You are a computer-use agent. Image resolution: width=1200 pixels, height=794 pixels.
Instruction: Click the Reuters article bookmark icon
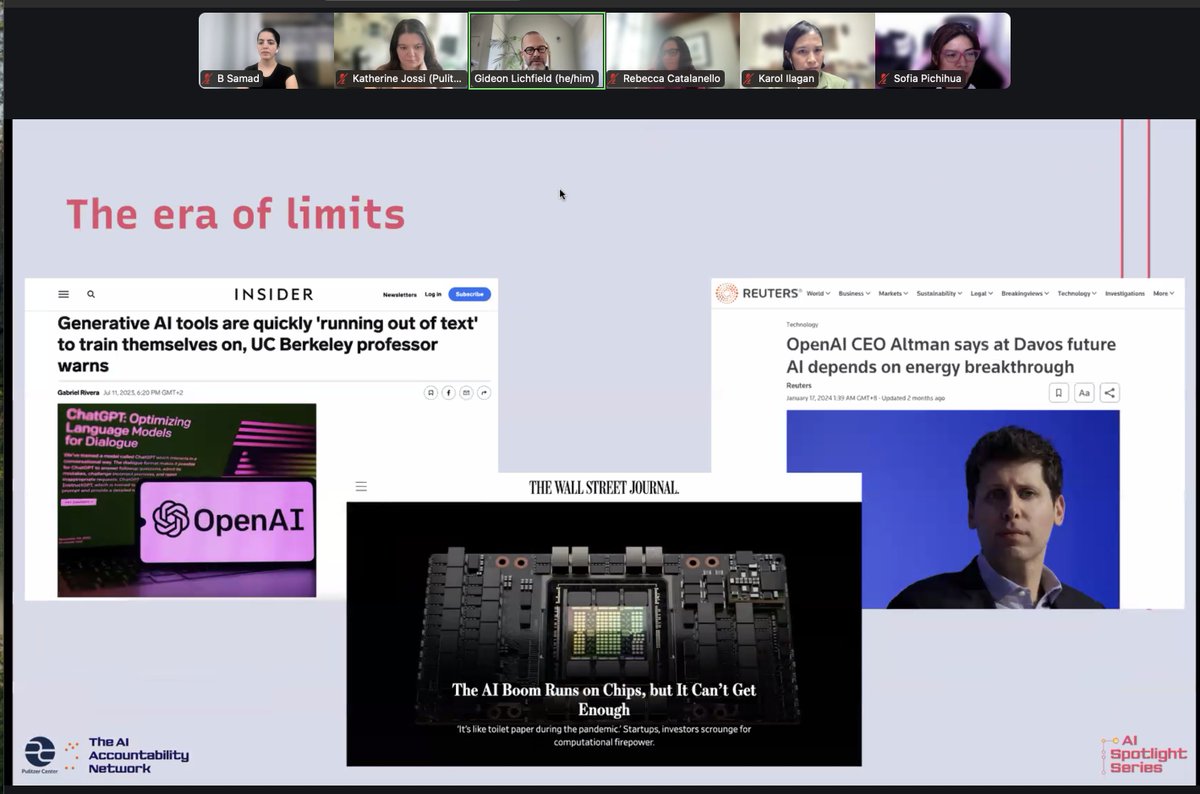tap(1059, 393)
